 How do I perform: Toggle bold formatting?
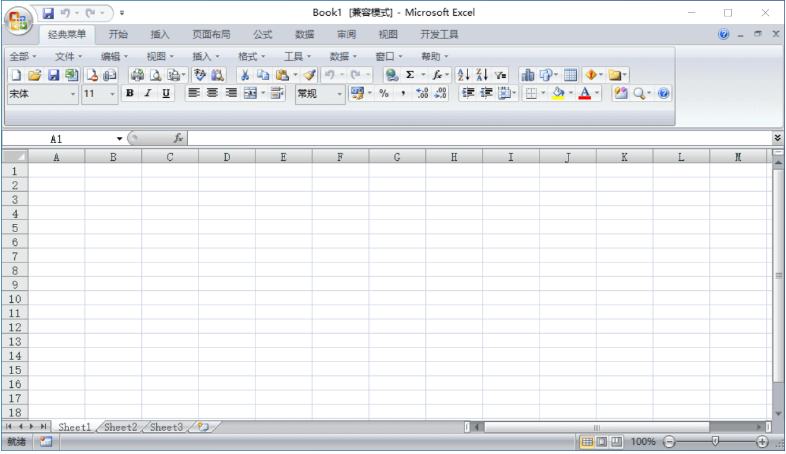(x=130, y=93)
